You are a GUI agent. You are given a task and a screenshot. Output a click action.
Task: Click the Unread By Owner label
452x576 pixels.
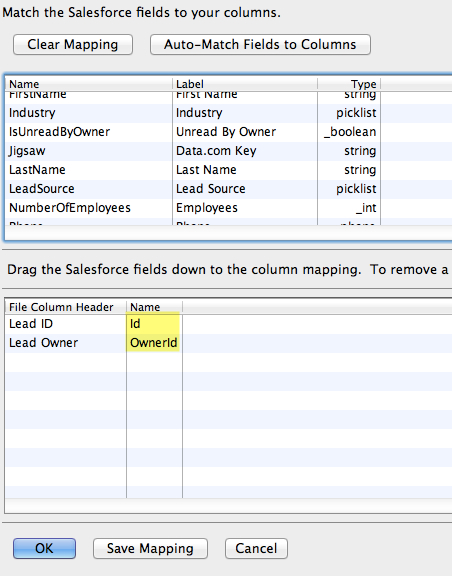(x=226, y=132)
